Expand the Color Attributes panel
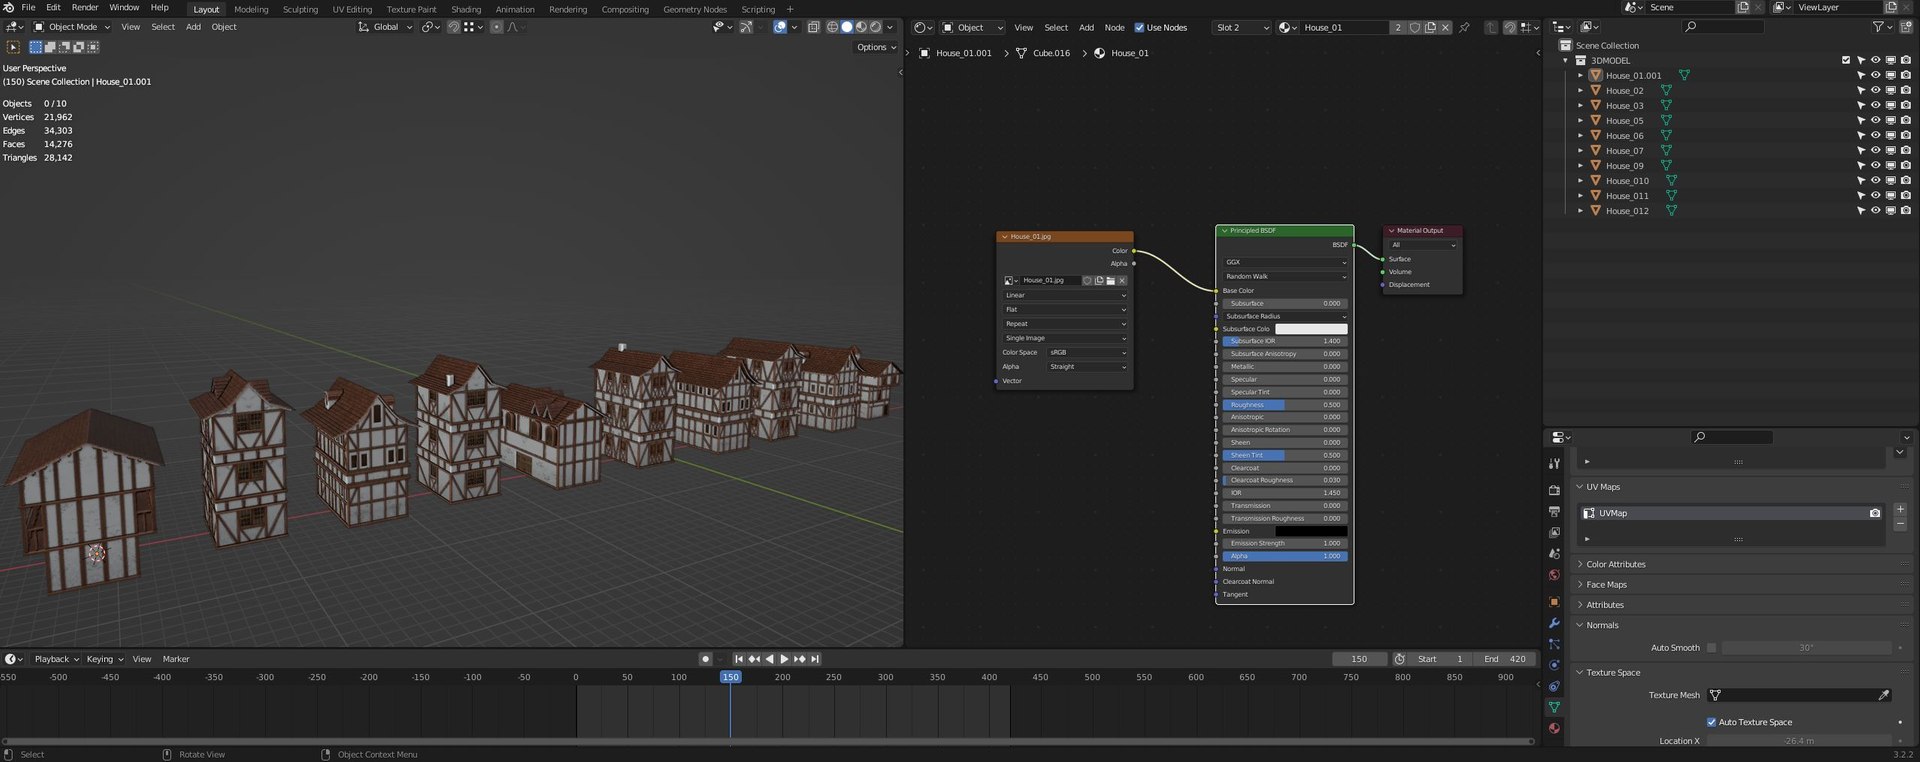 click(1616, 564)
